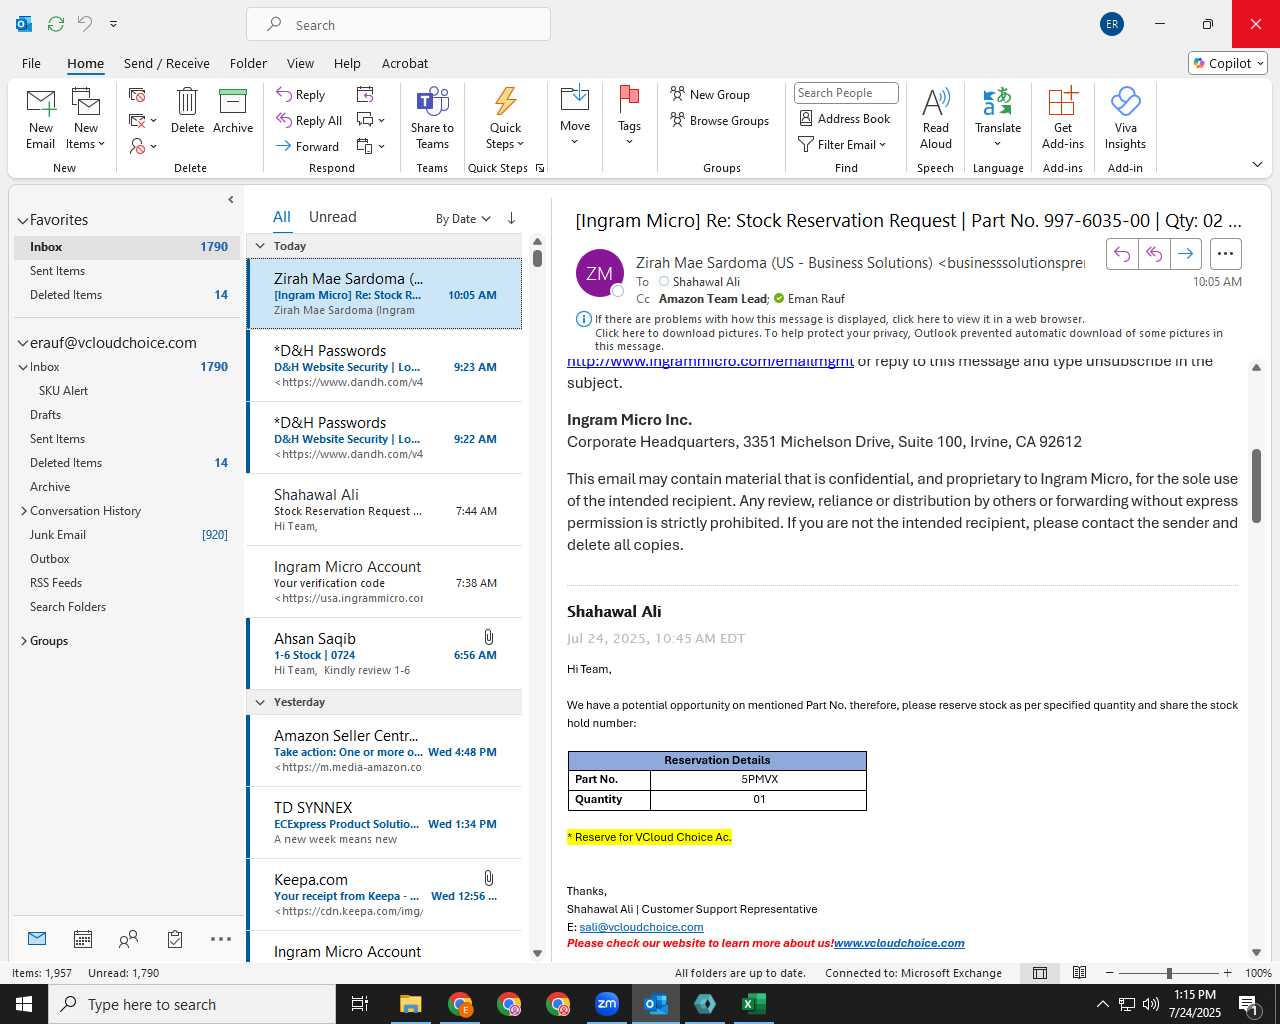
Task: Click the Search People field
Action: tap(846, 93)
